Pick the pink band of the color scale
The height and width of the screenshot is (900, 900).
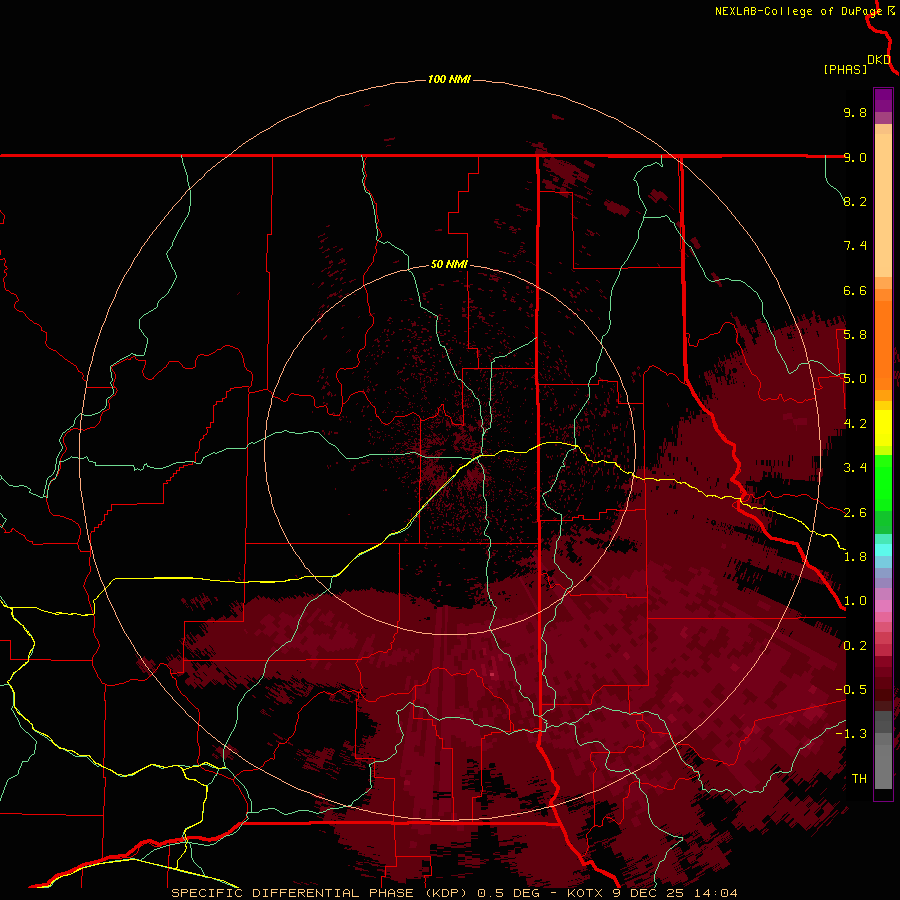click(883, 606)
